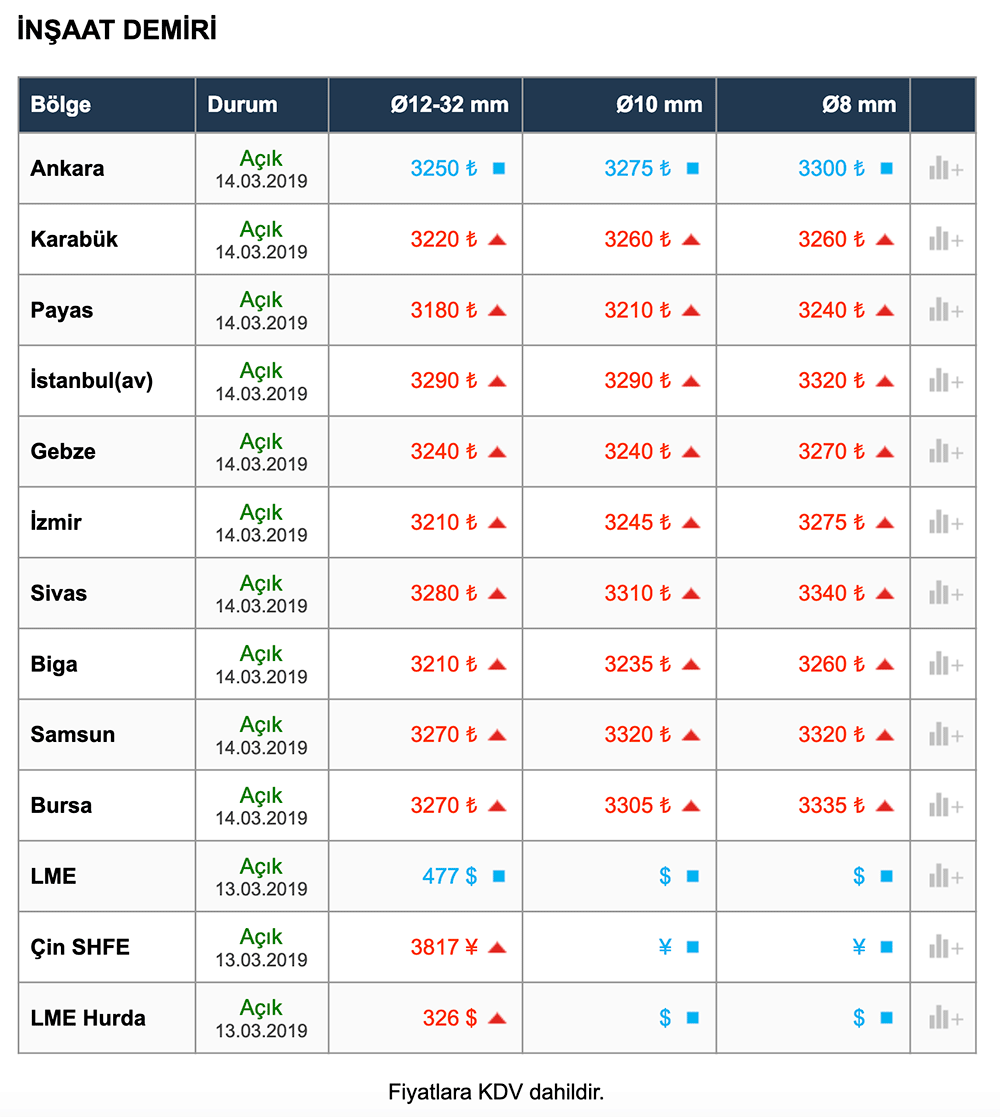Open the chart icon for Karabük
Image resolution: width=1000 pixels, height=1117 pixels.
945,240
